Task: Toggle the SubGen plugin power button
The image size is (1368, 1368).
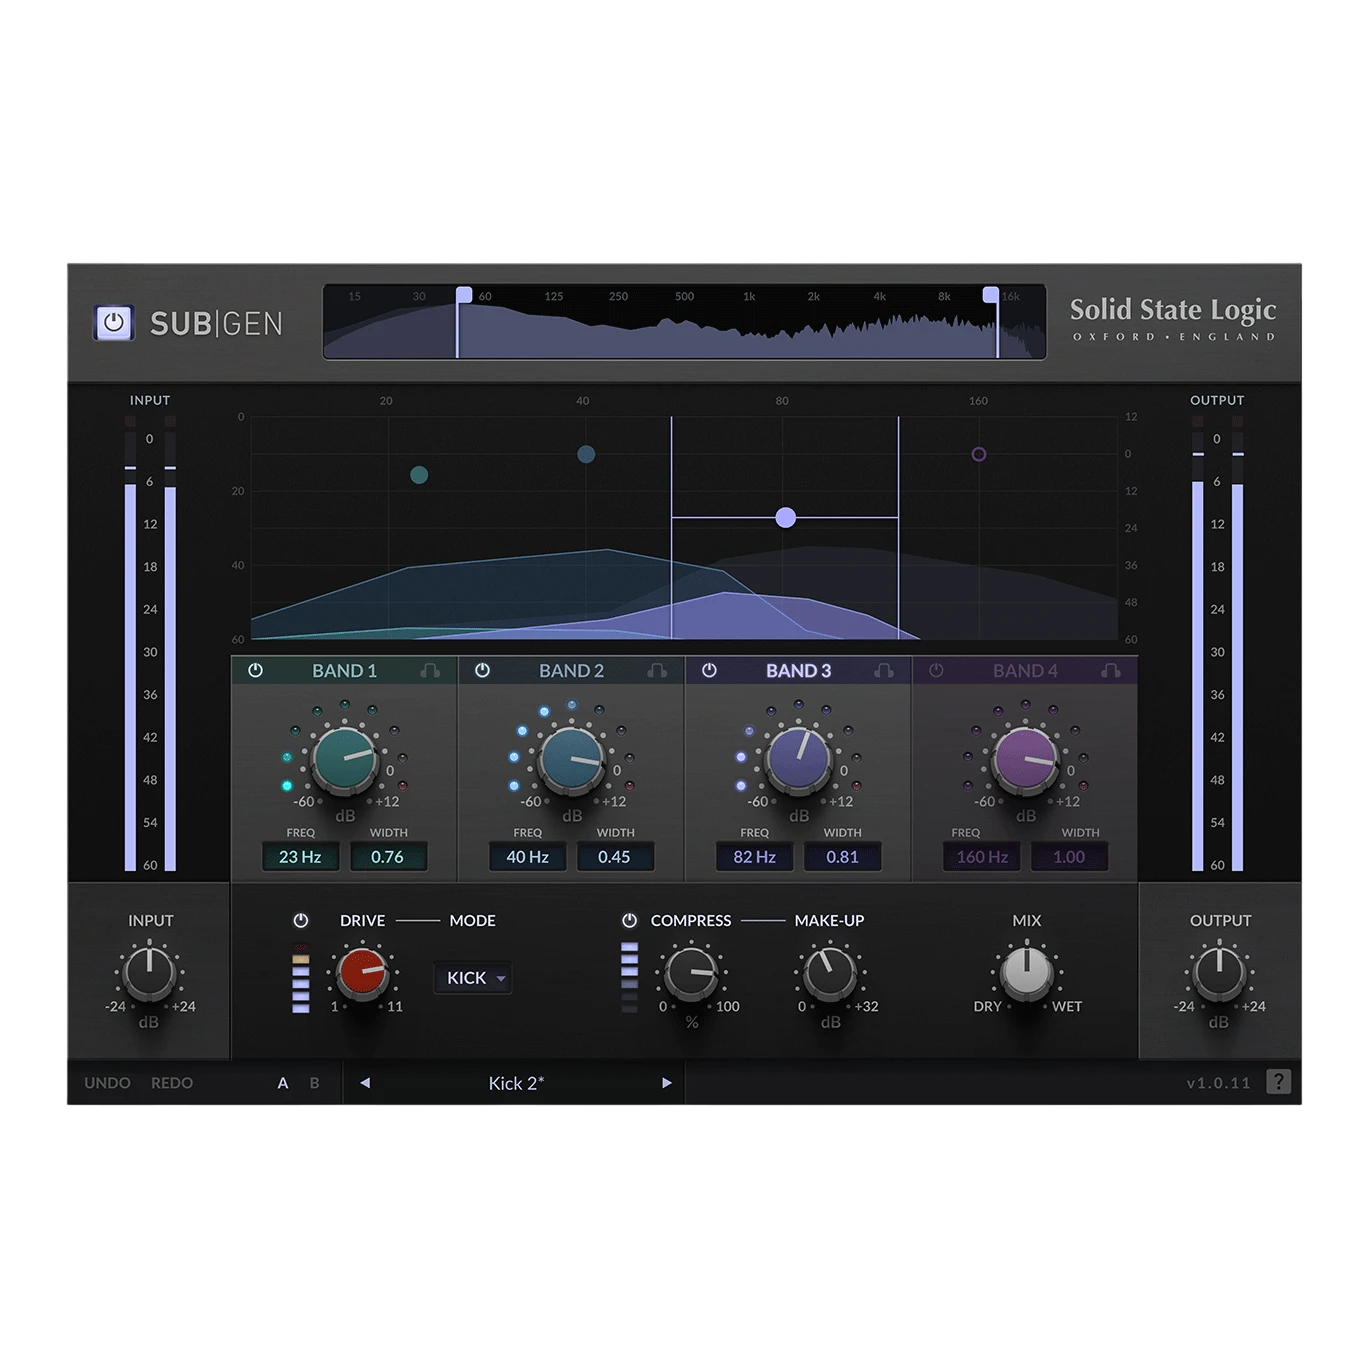Action: pos(113,323)
